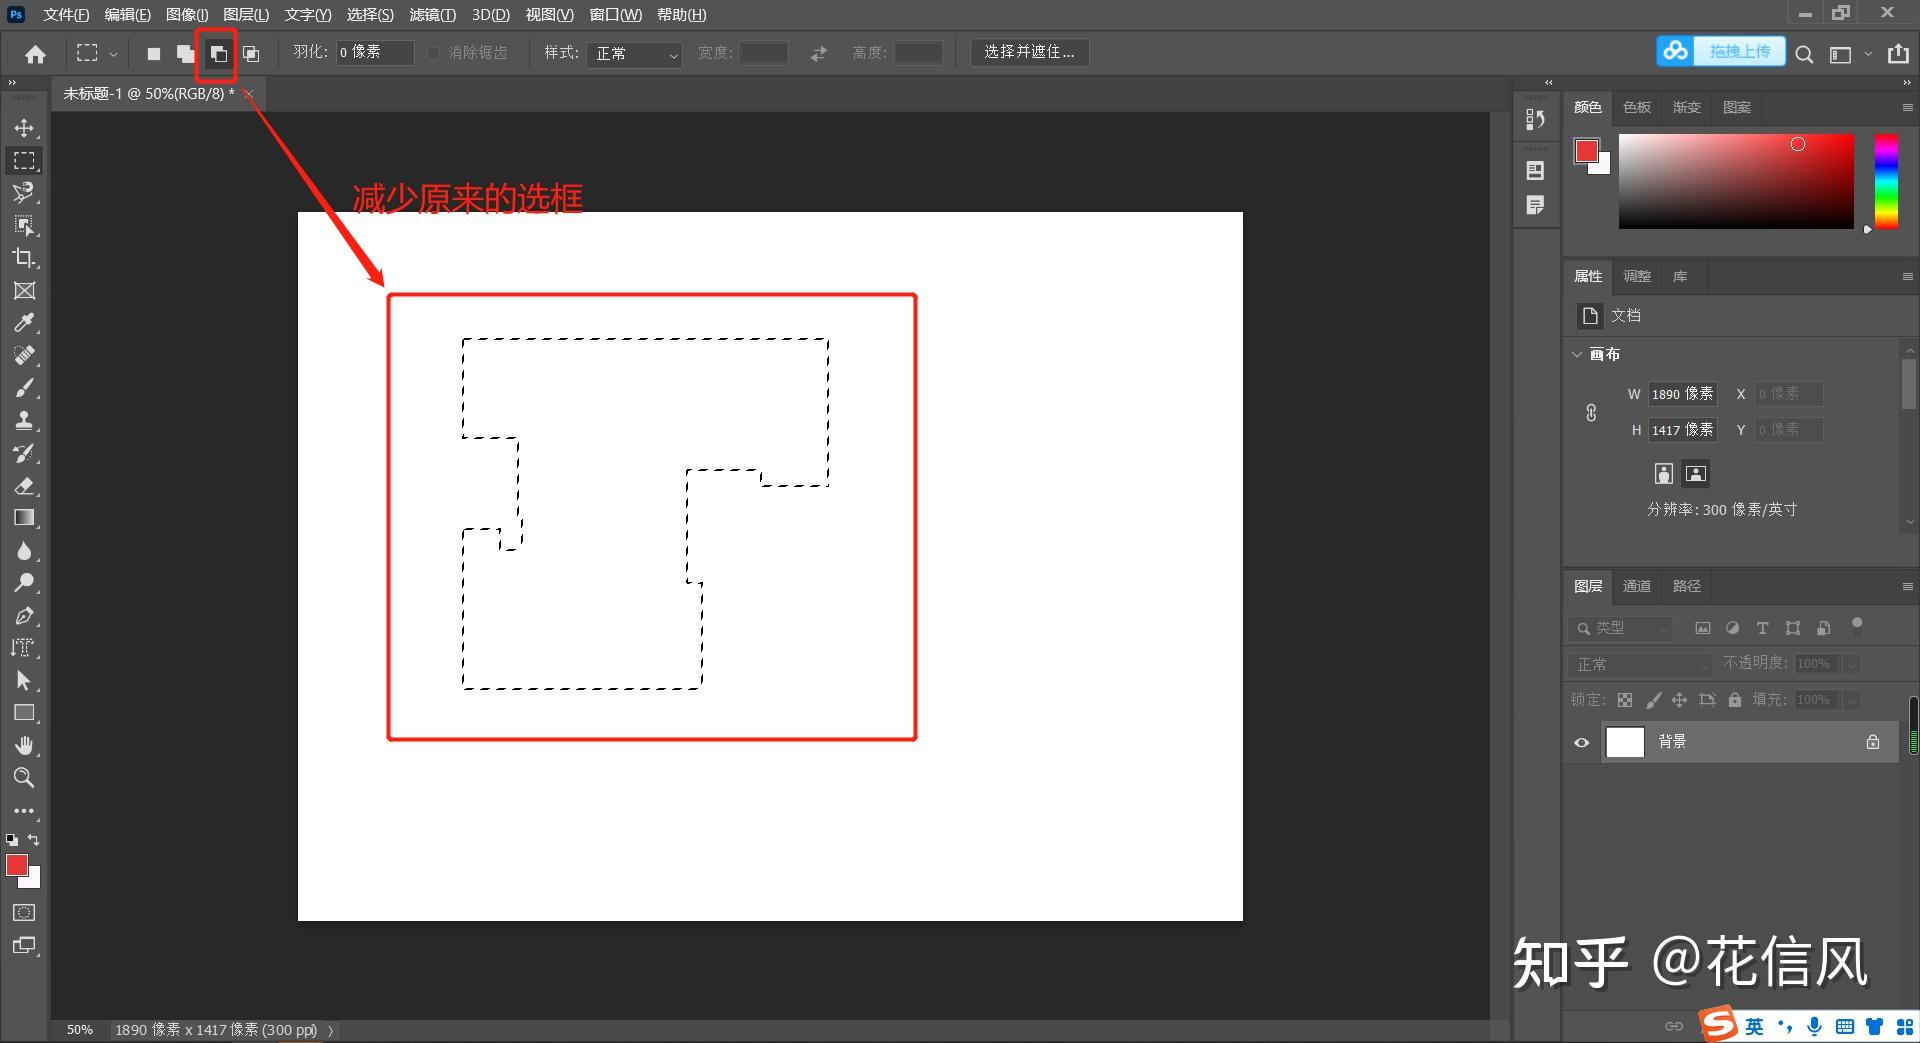Click the canvas width W field
This screenshot has height=1043, width=1920.
click(1682, 394)
